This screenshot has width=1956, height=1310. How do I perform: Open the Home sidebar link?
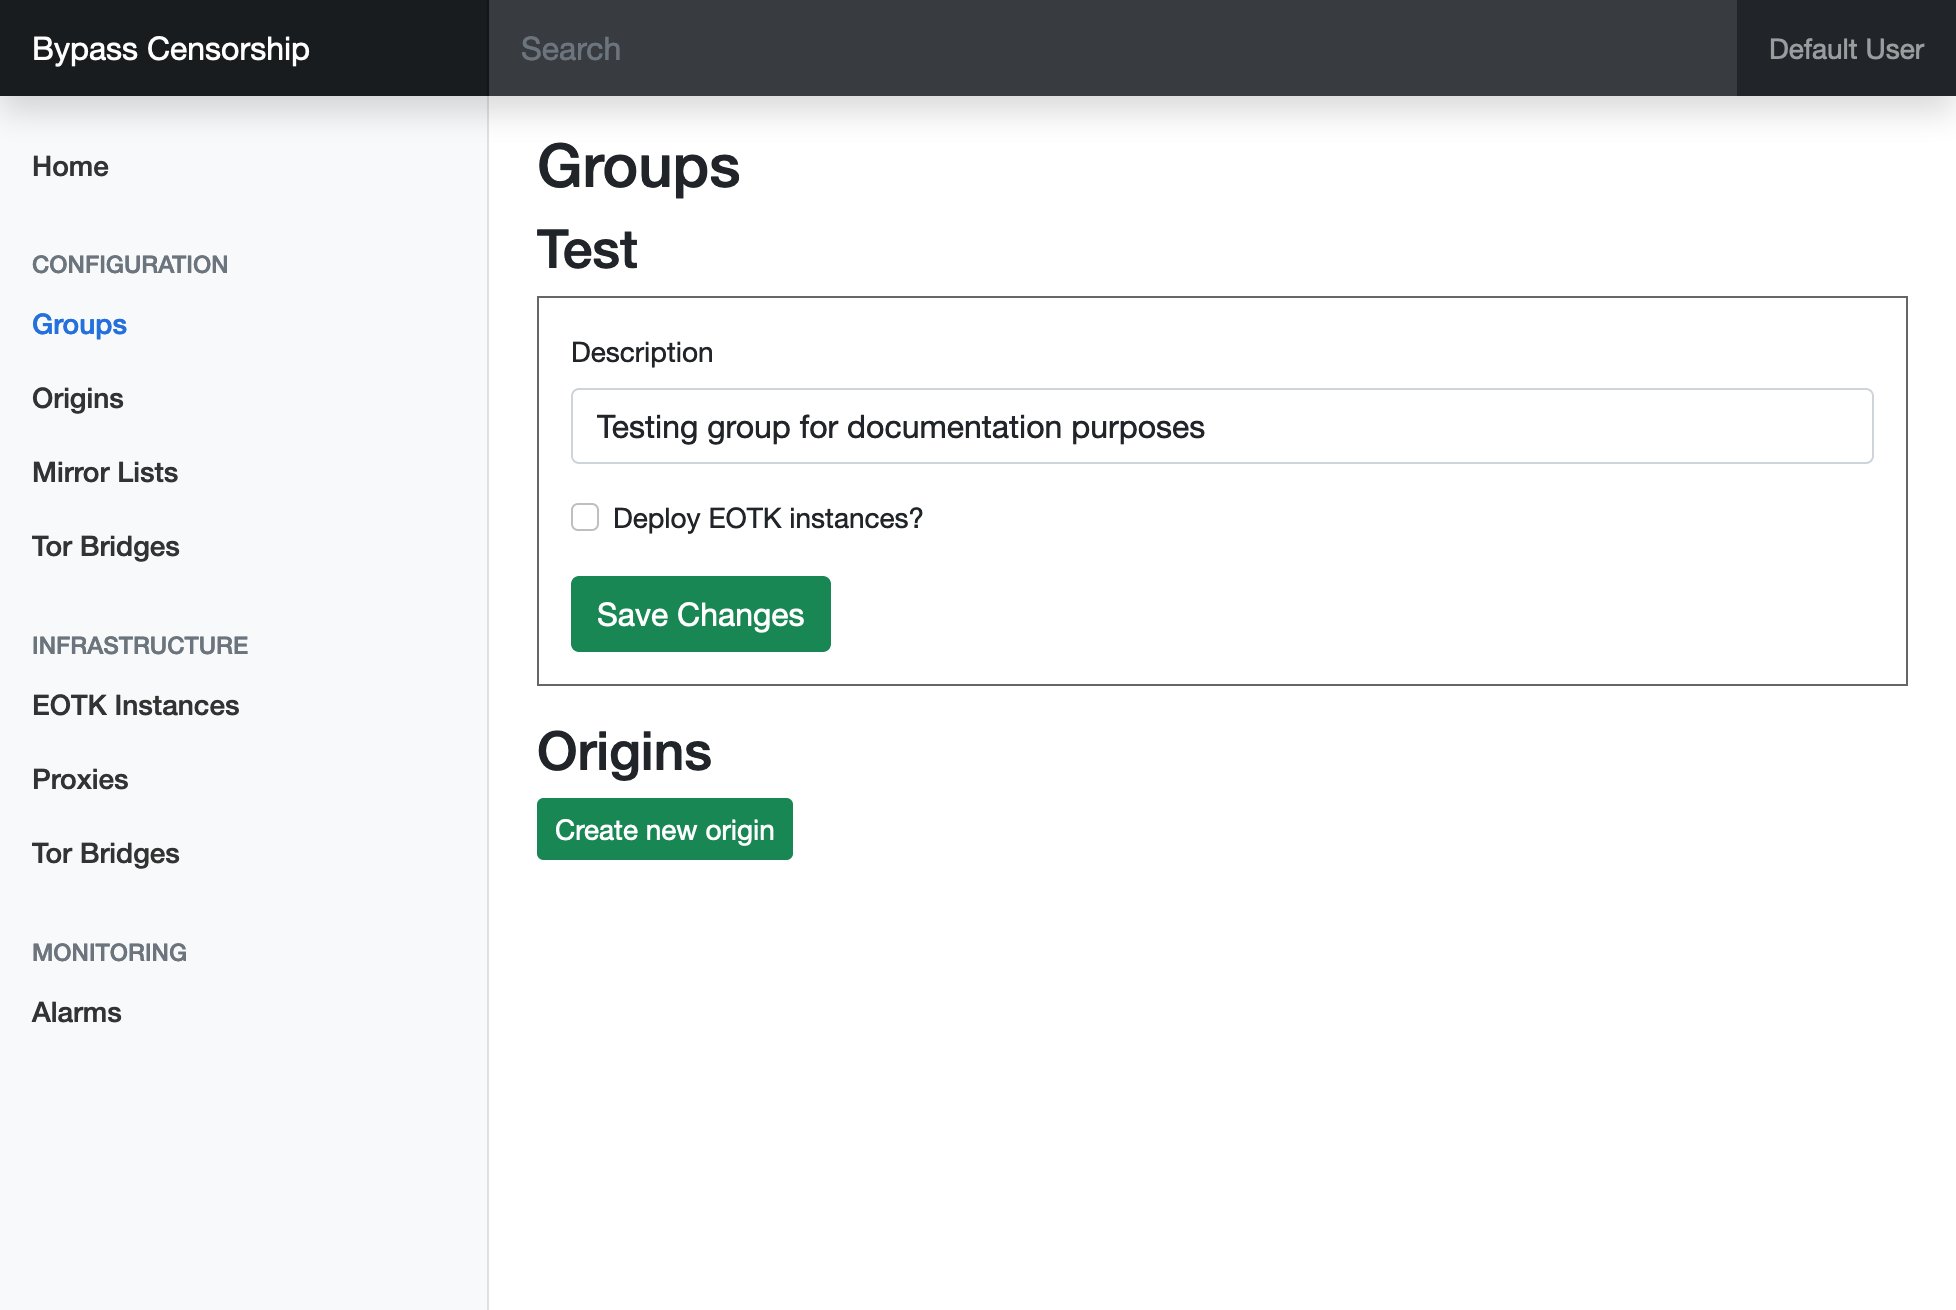coord(70,166)
